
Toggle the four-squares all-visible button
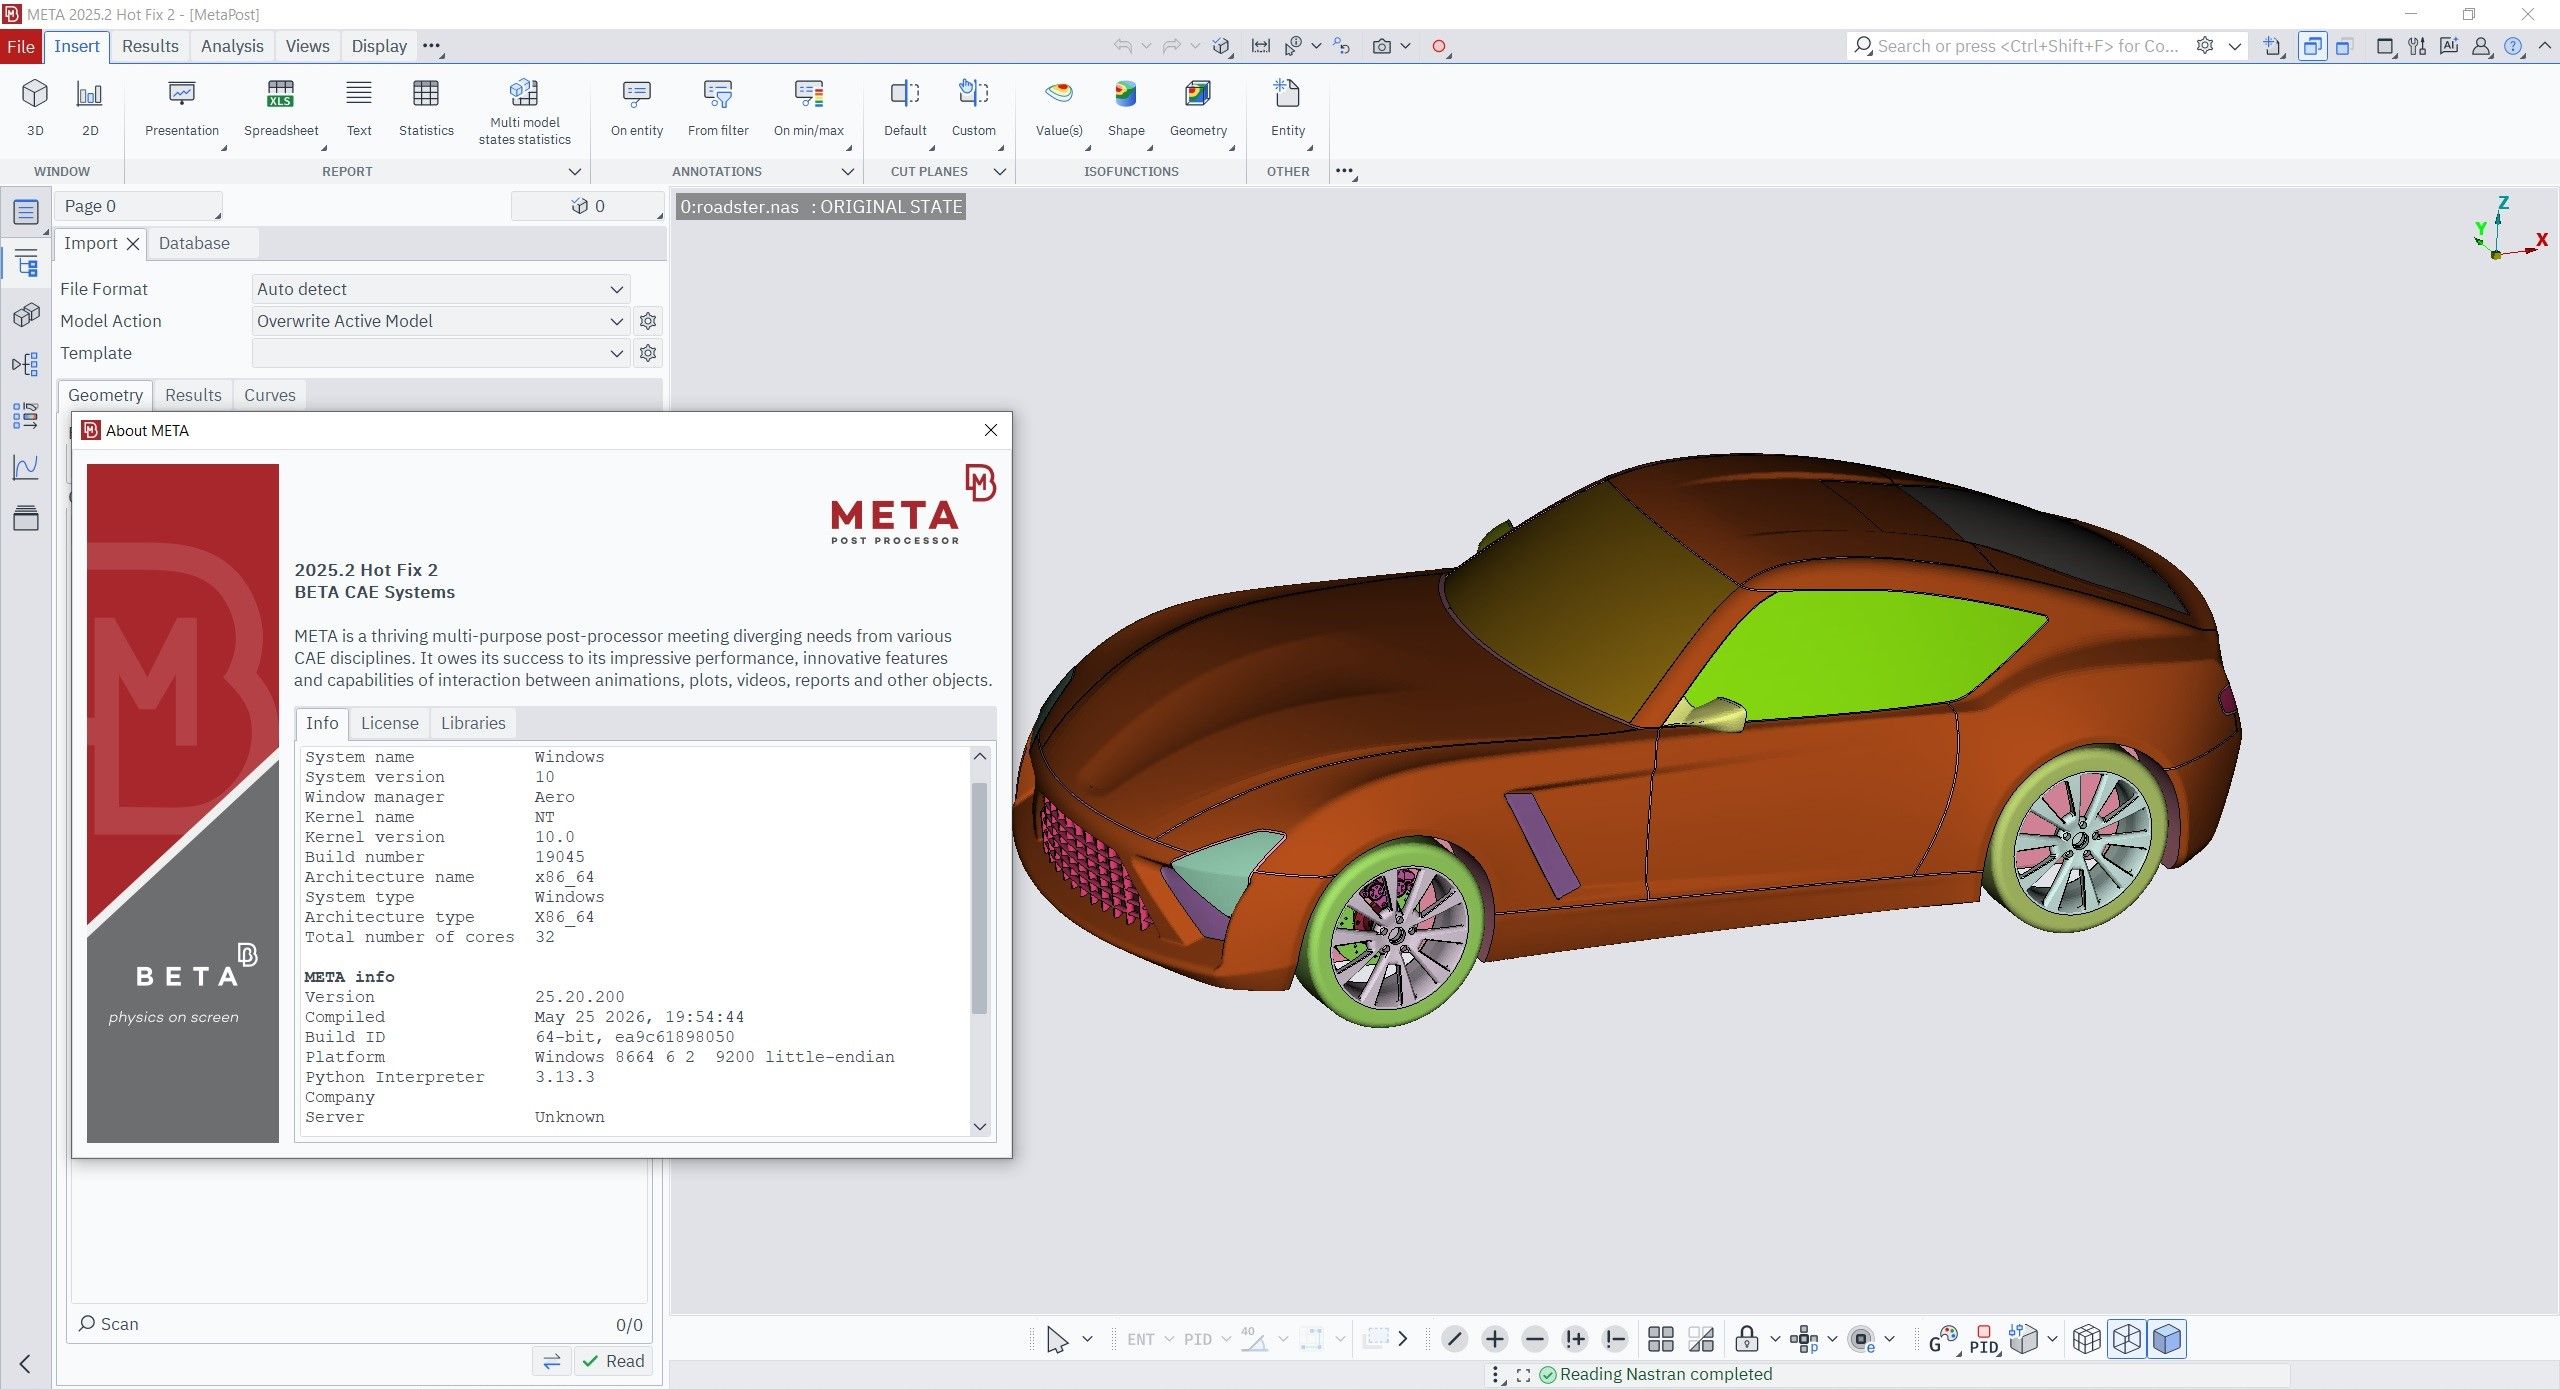click(1661, 1339)
